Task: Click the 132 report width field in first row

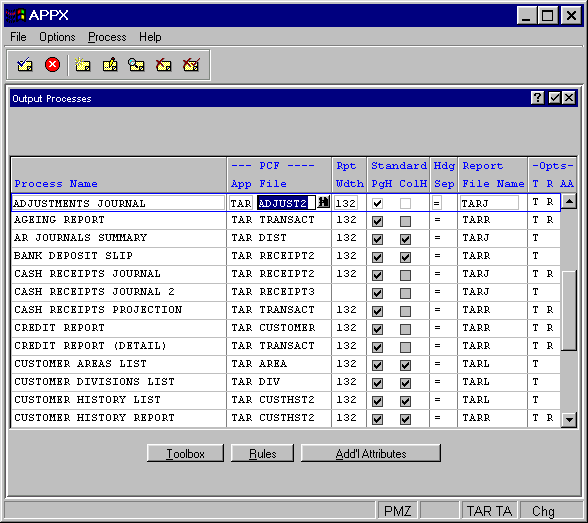Action: (x=345, y=203)
